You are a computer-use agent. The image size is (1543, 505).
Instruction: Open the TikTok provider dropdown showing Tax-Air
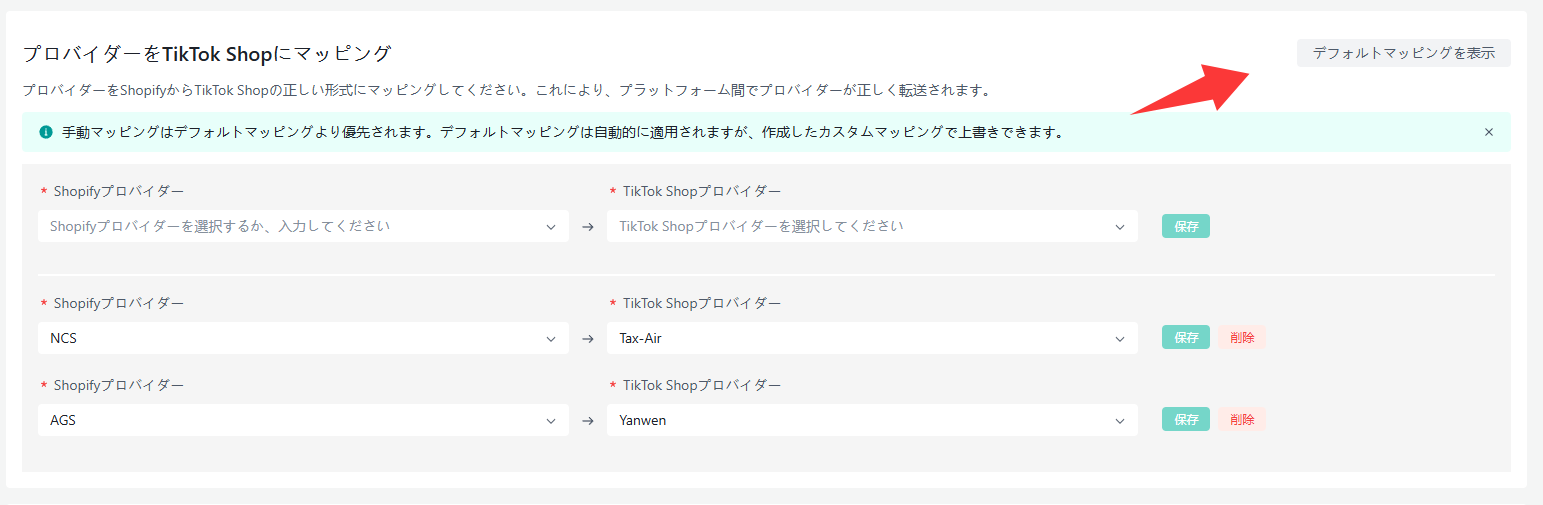point(860,338)
